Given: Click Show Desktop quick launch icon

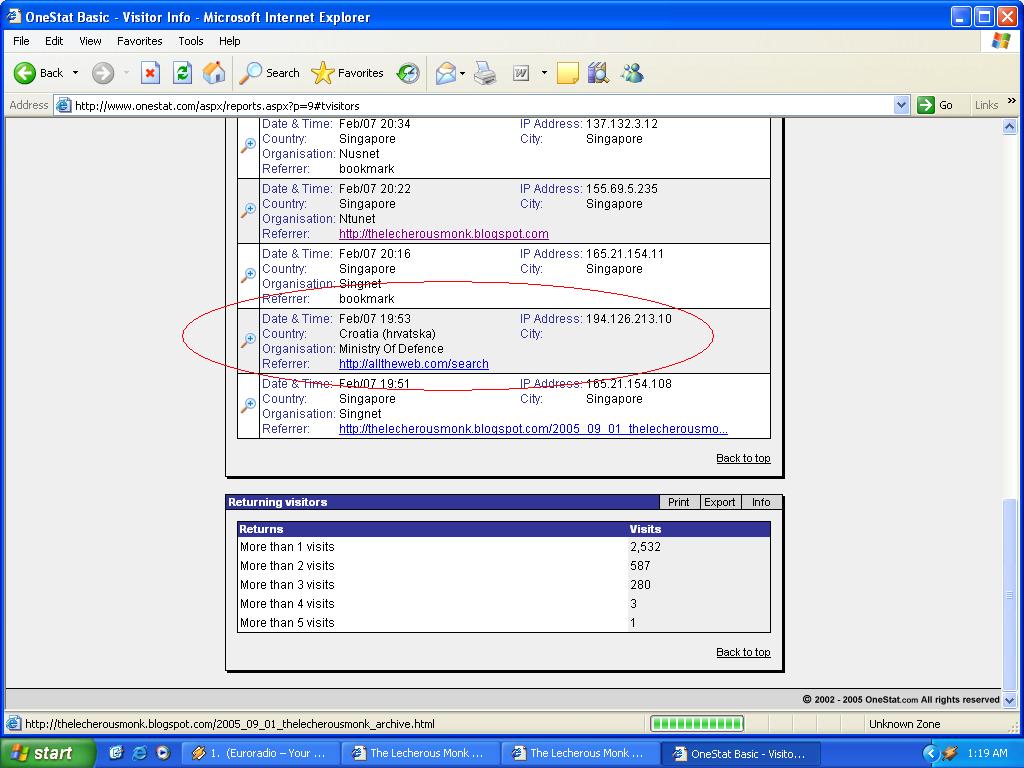Looking at the screenshot, I should 116,753.
